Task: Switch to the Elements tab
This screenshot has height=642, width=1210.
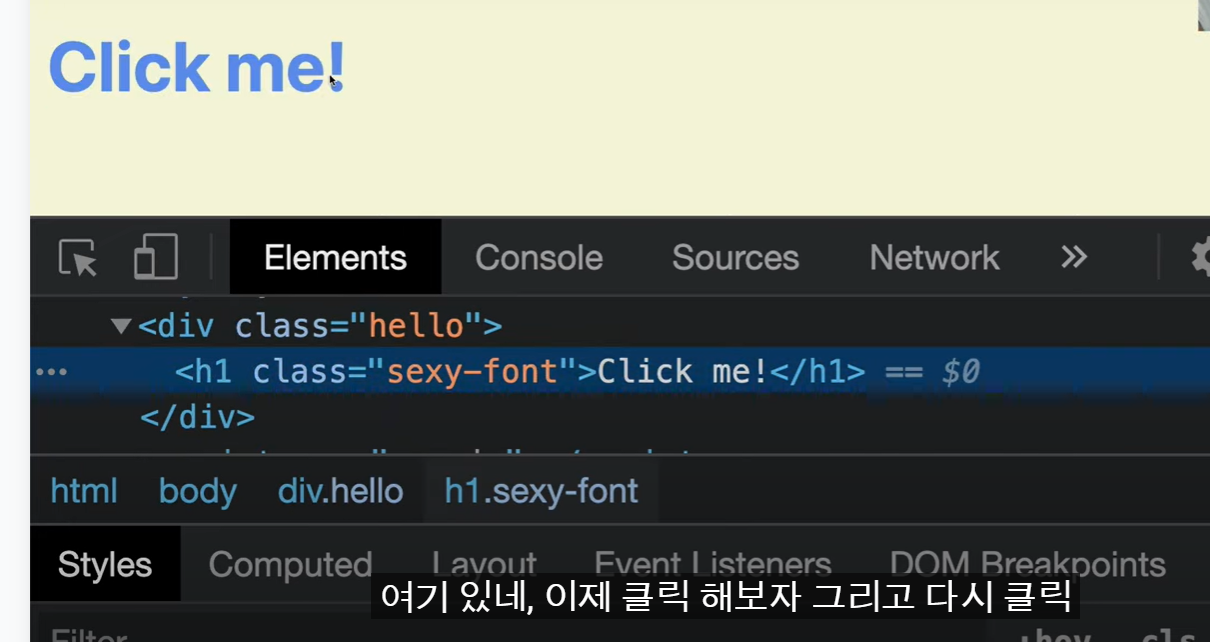Action: click(x=335, y=257)
